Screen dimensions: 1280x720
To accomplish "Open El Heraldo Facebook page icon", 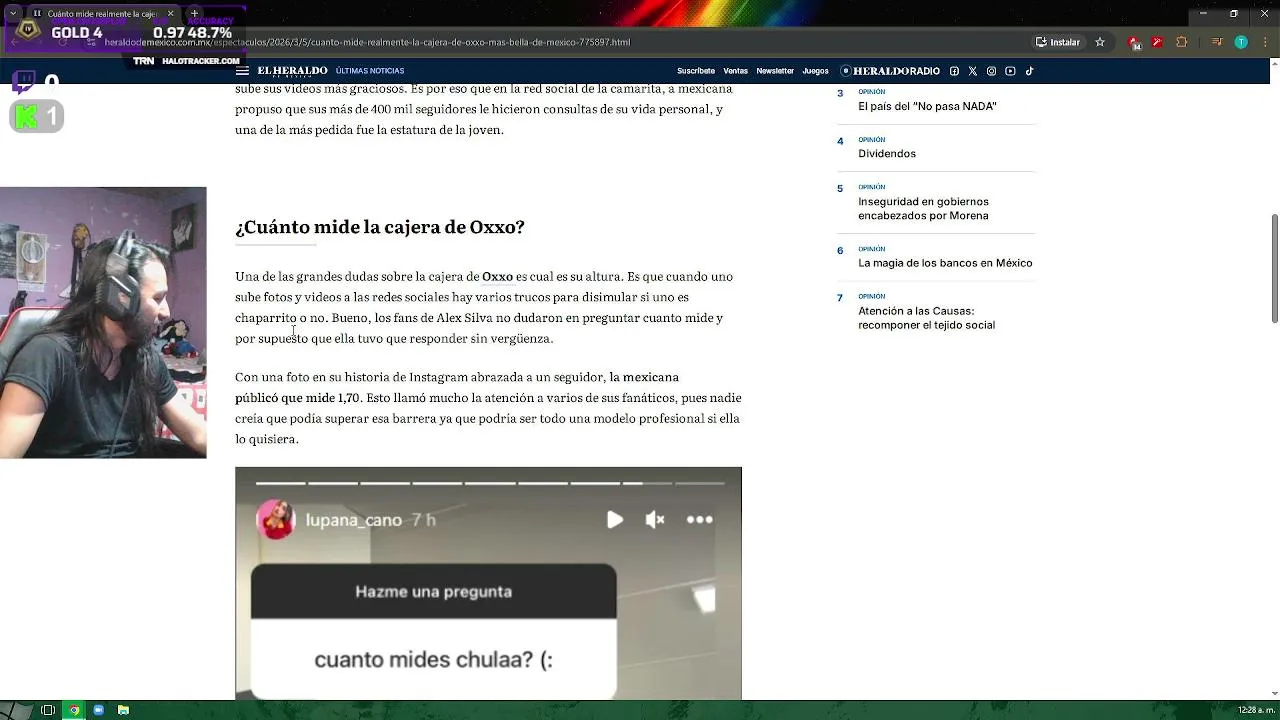I will tap(954, 71).
